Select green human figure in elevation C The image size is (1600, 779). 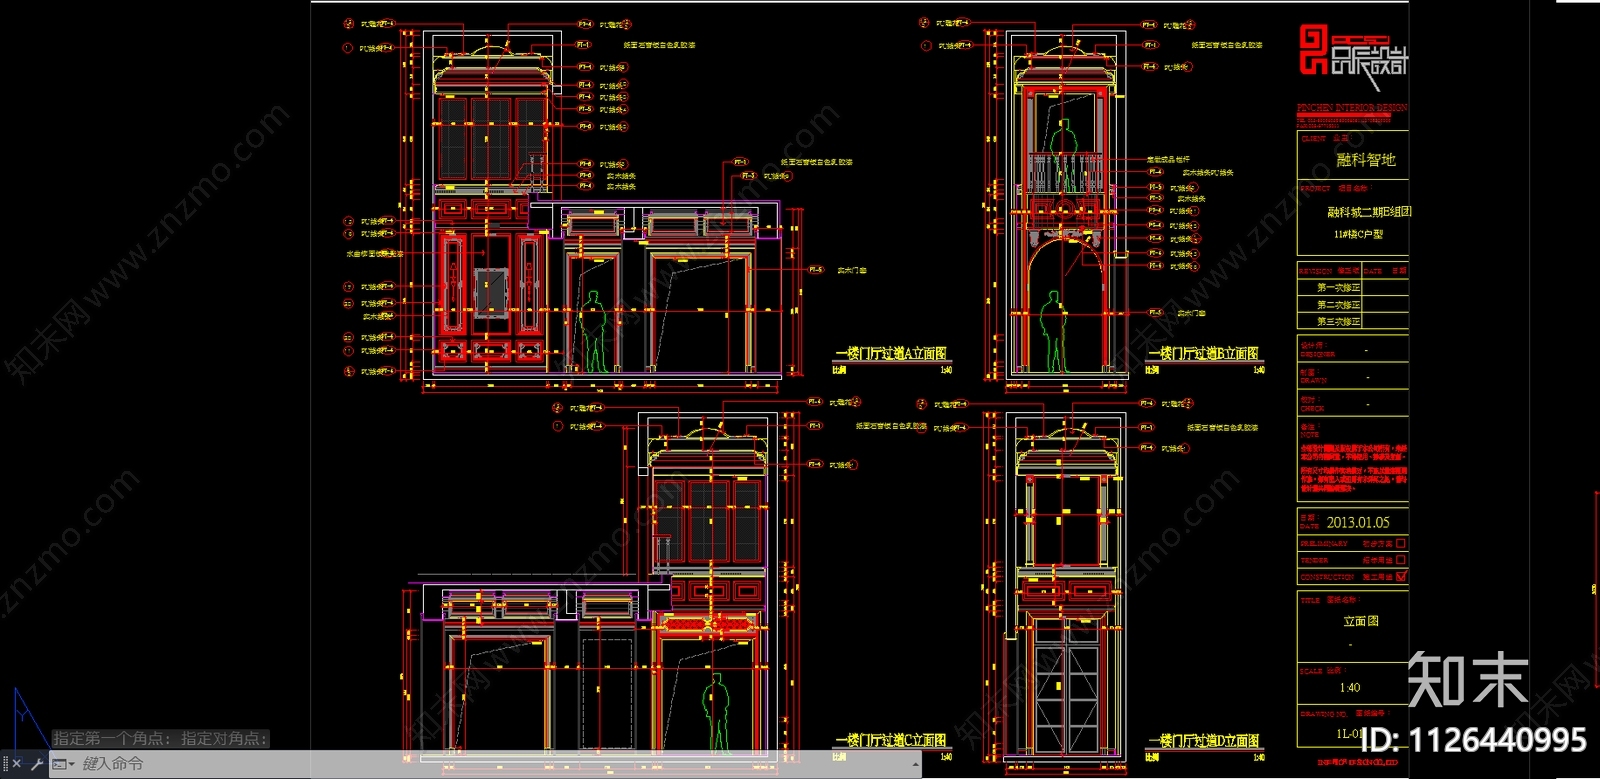[x=716, y=712]
